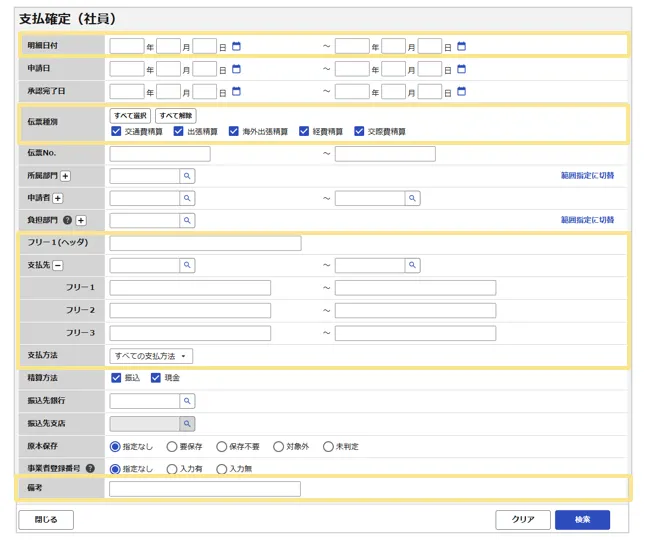Viewport: 663px width, 541px height.
Task: Uncheck the 現金 settlement method checkbox
Action: [155, 378]
